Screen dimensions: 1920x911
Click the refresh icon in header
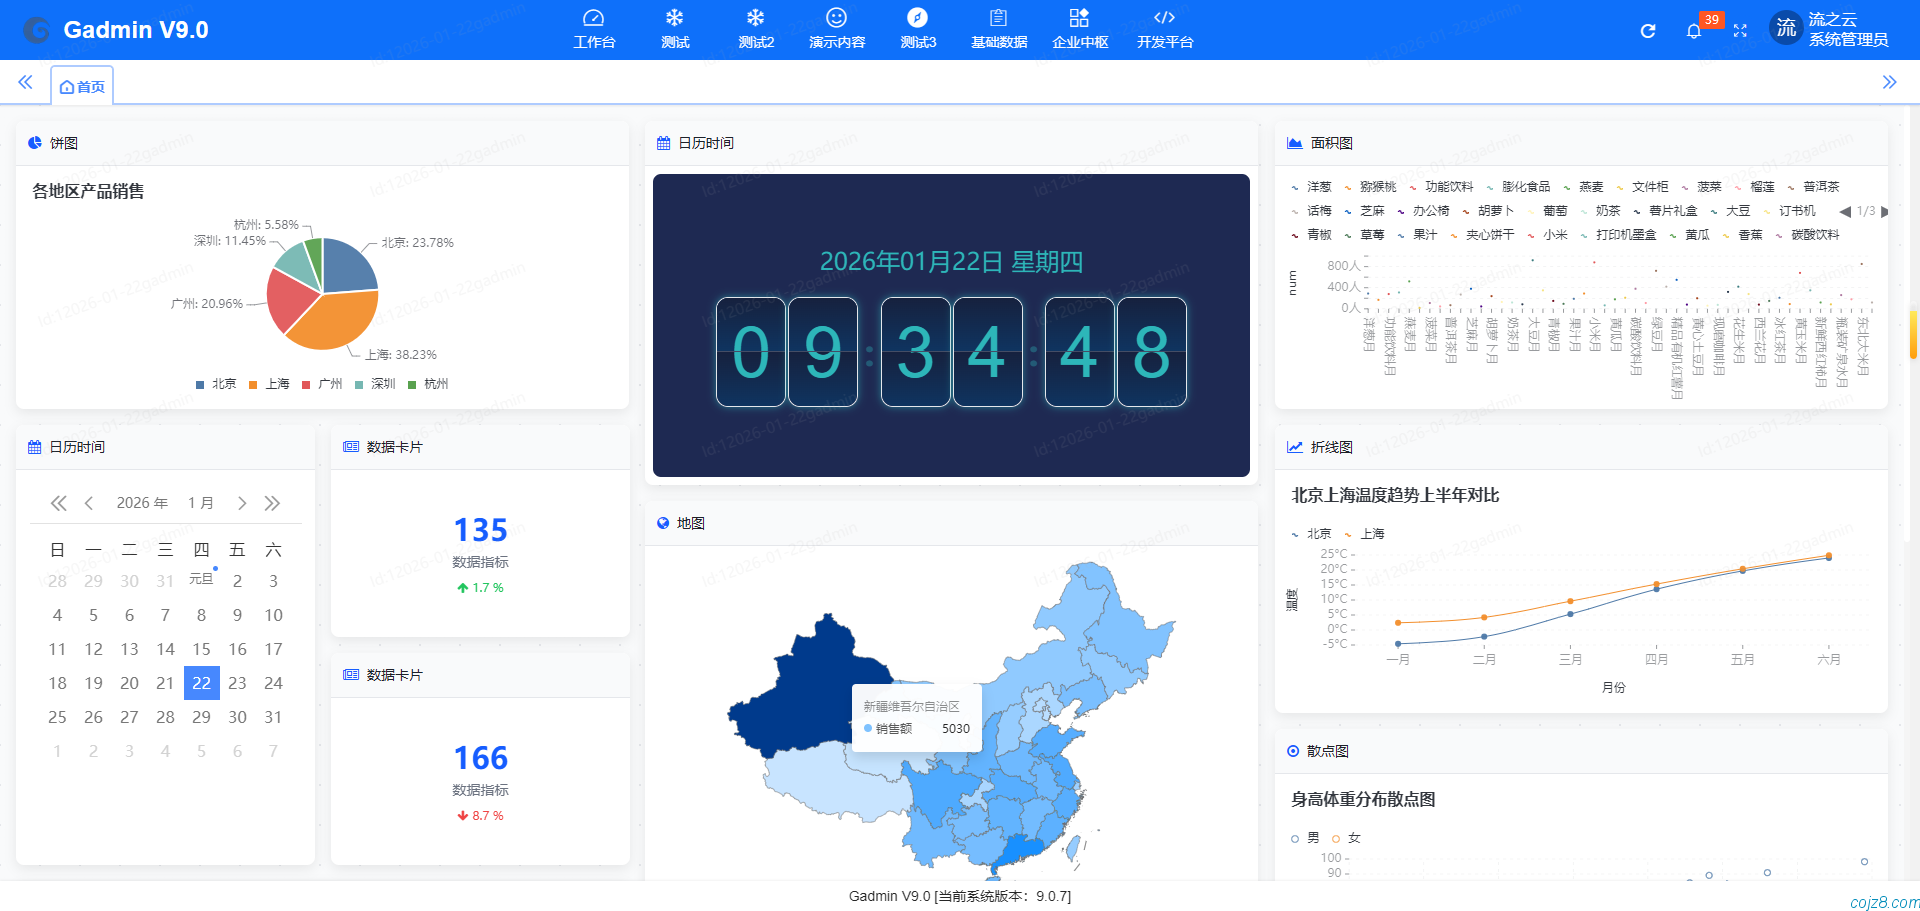pyautogui.click(x=1648, y=31)
